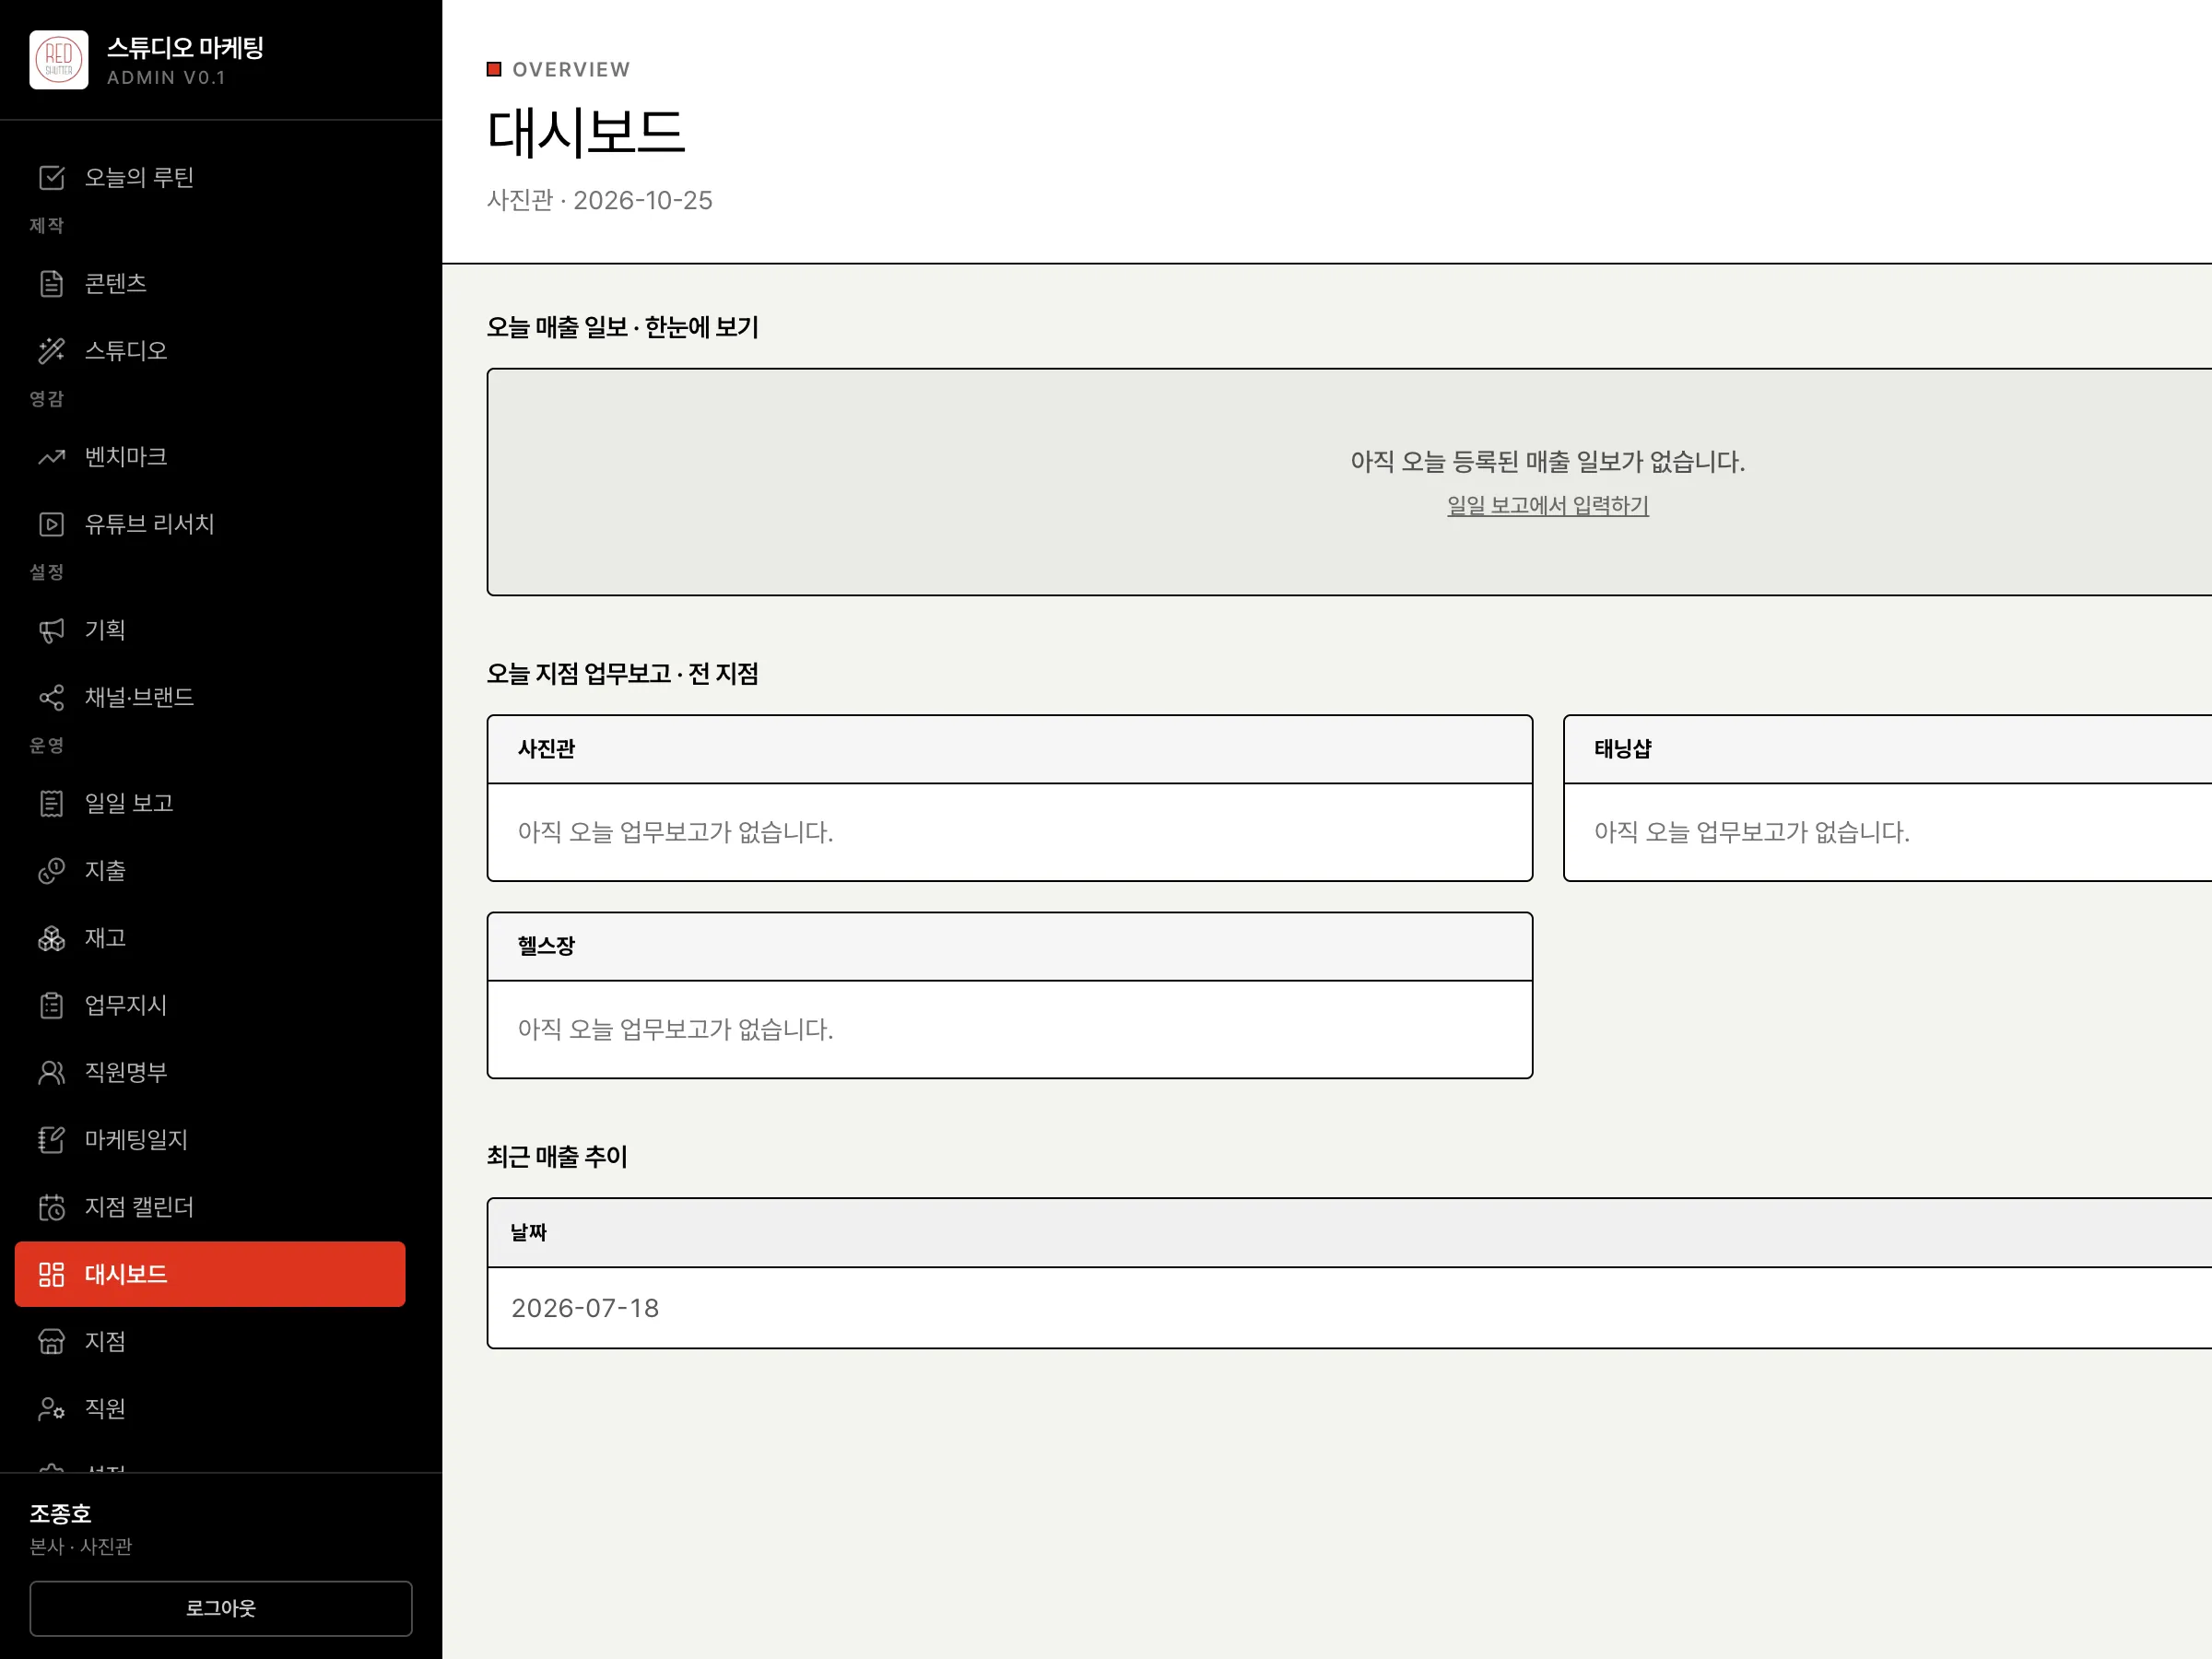The width and height of the screenshot is (2212, 1659).
Task: Select the 2026-07-18 table row
Action: (x=1350, y=1308)
